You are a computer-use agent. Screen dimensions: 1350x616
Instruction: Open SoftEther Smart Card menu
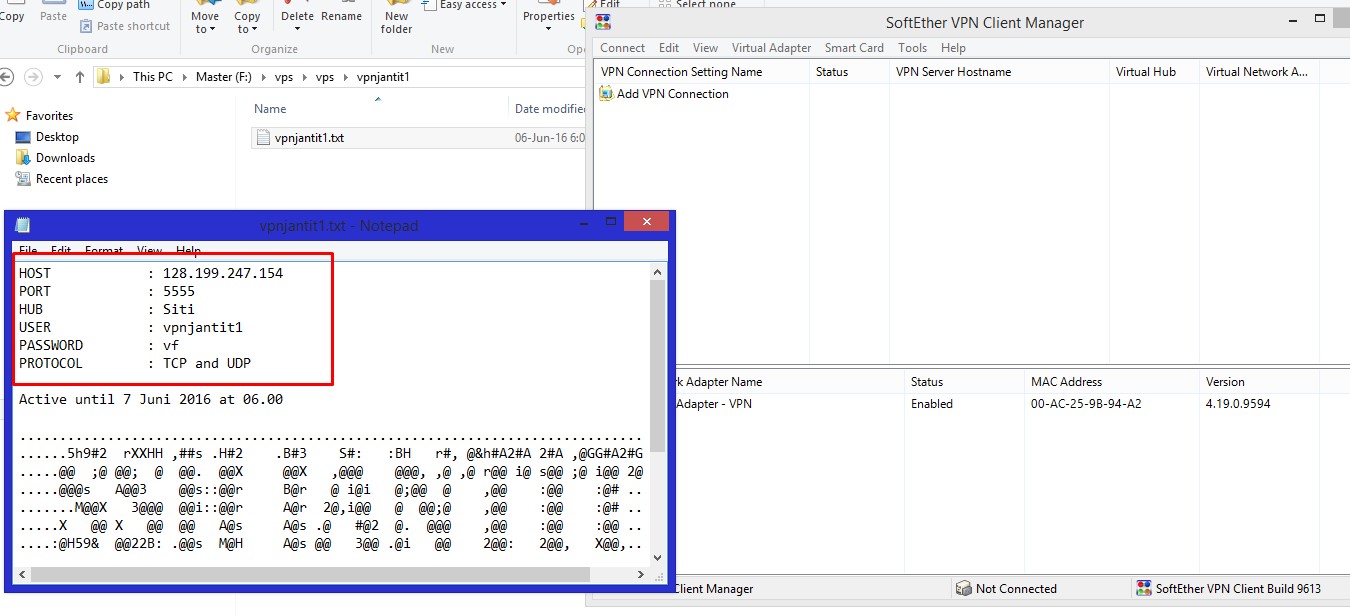854,48
